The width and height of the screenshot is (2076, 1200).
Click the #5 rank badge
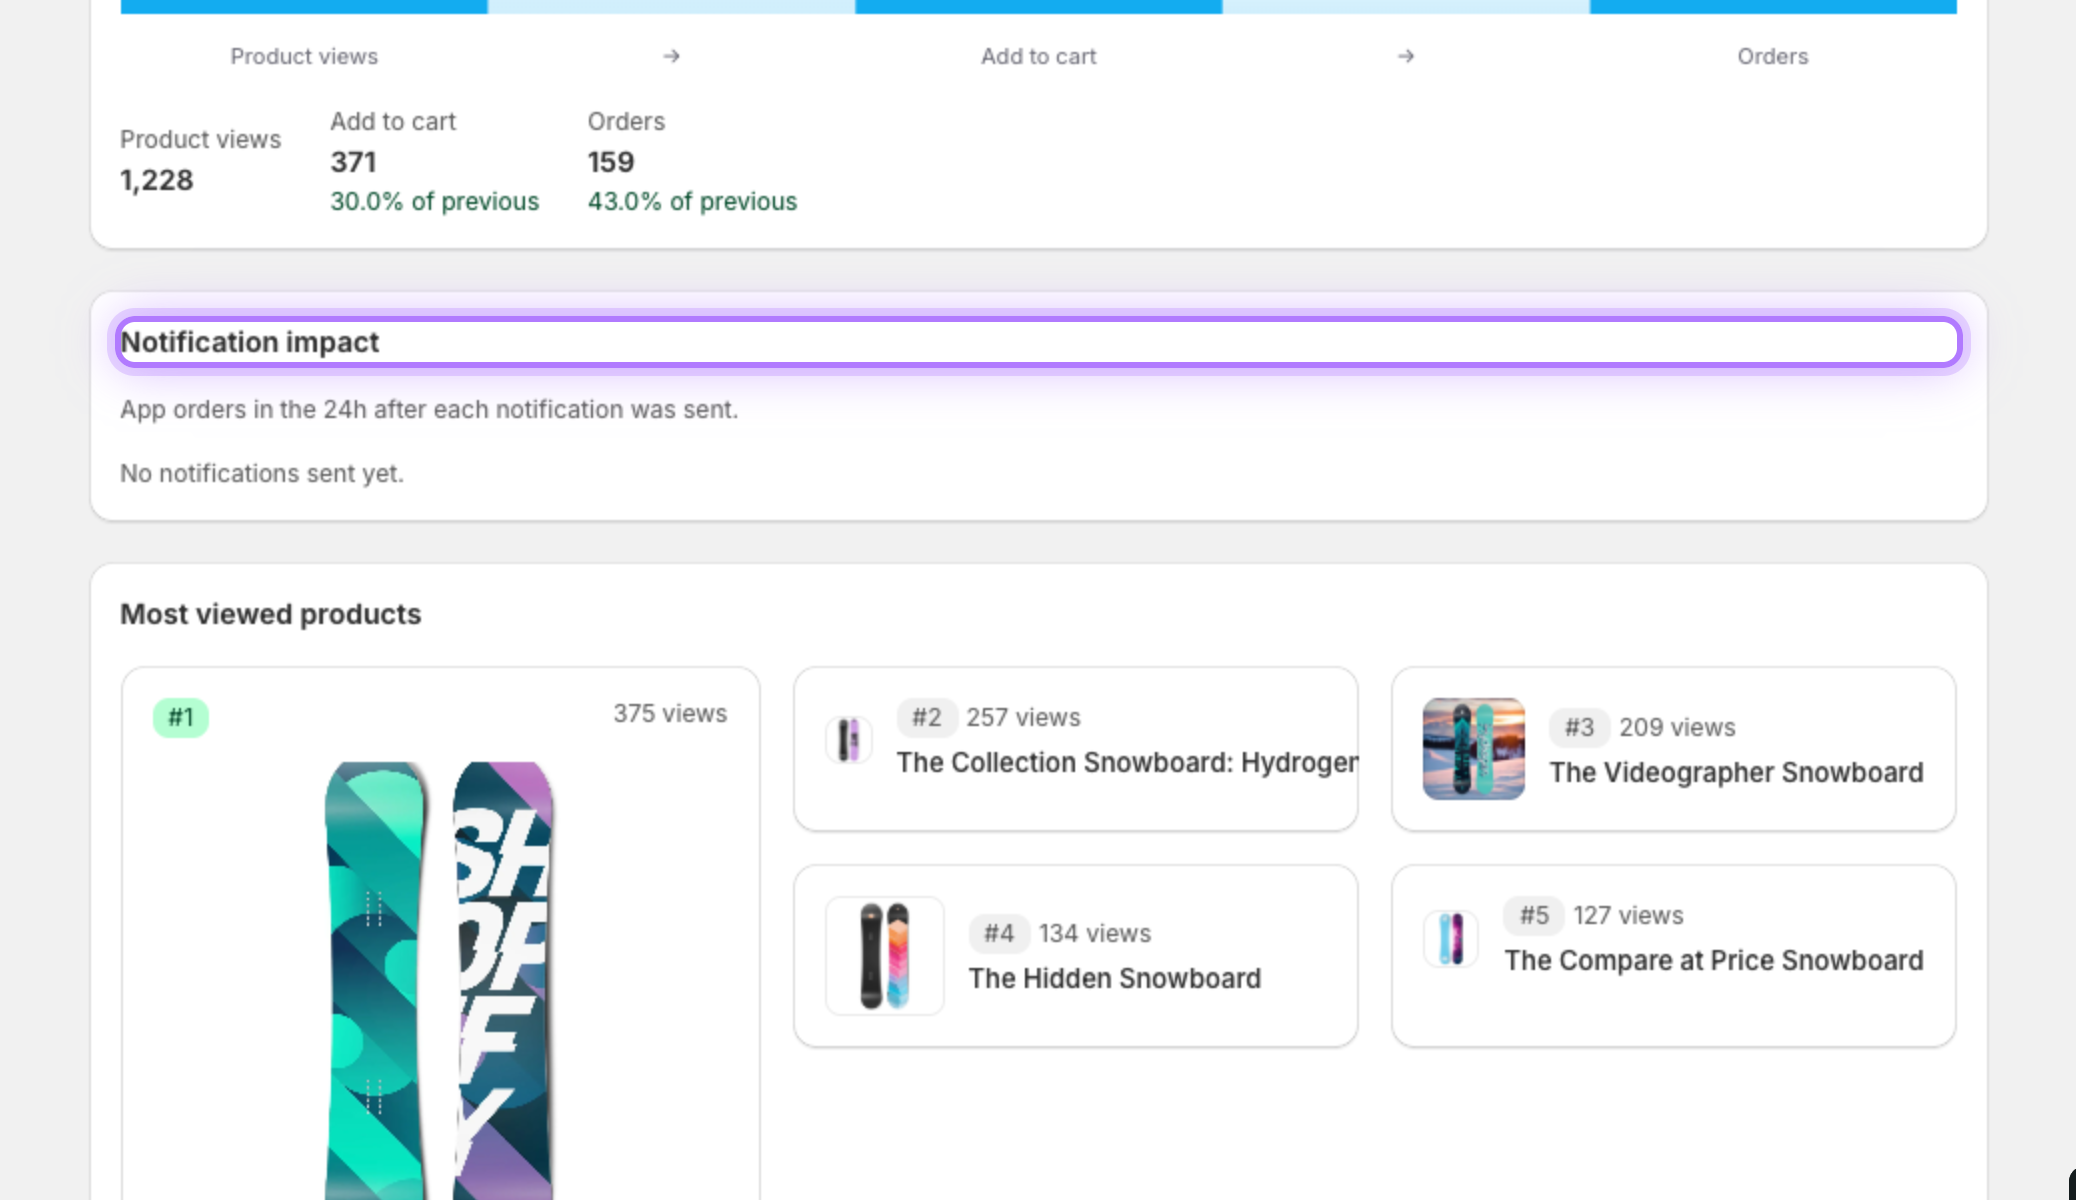[x=1534, y=915]
